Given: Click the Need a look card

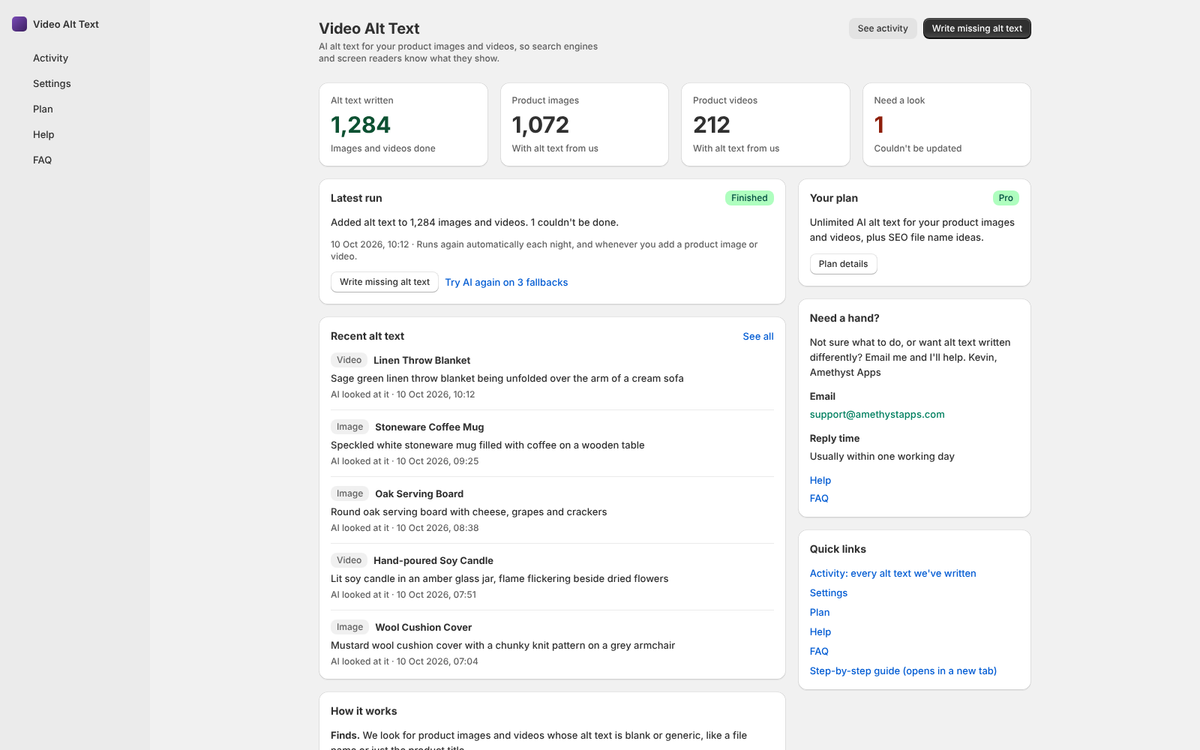Looking at the screenshot, I should click(946, 125).
